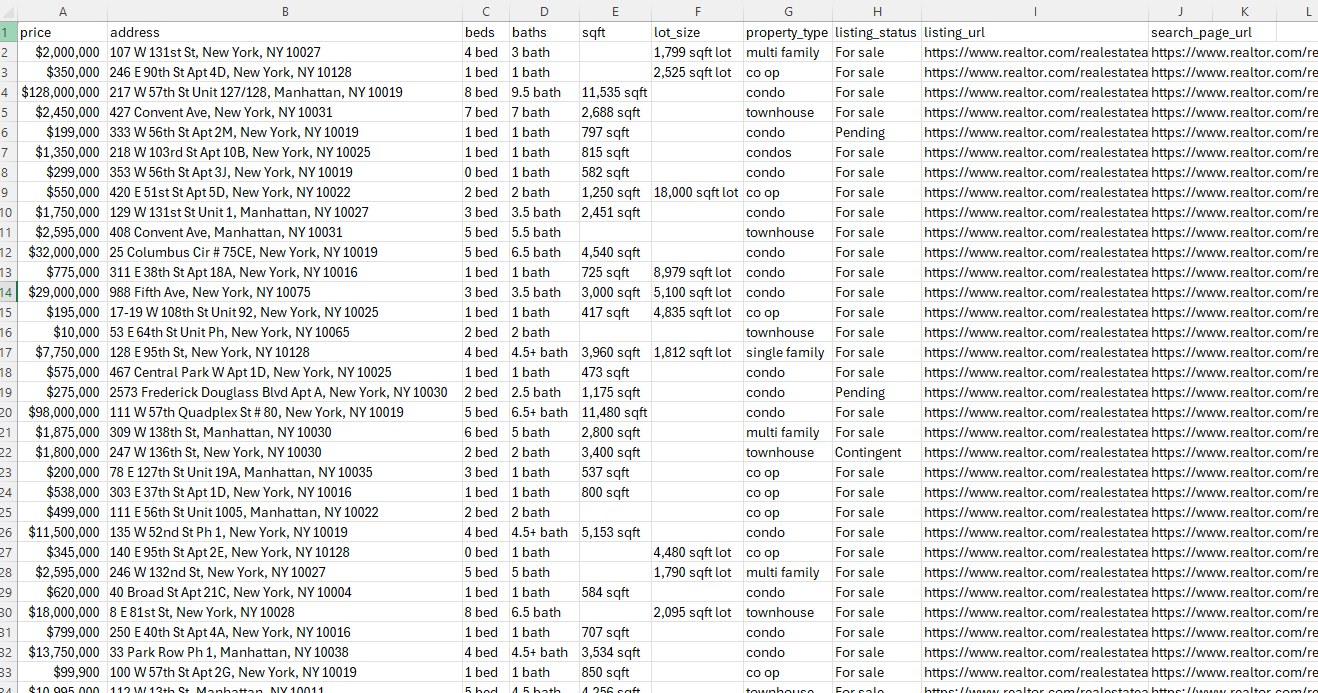This screenshot has height=693, width=1318.
Task: Select the $7,750,000 price cell
Action: (62, 352)
